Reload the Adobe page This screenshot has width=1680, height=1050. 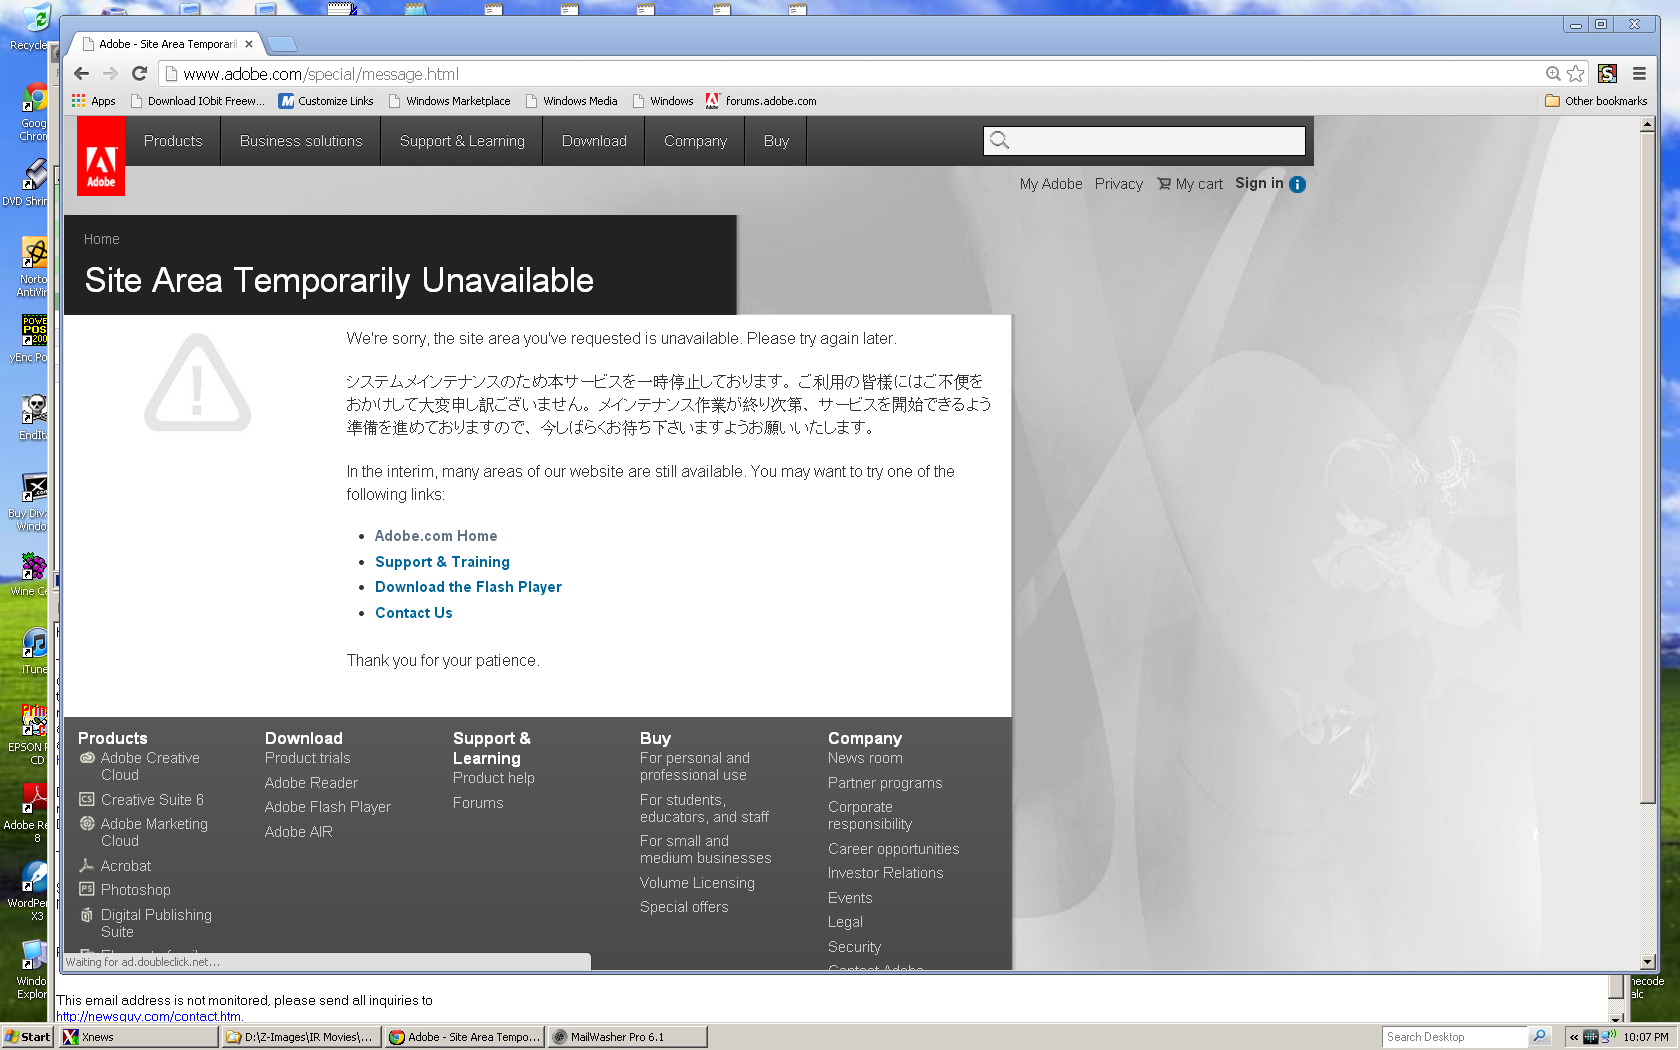coord(139,73)
